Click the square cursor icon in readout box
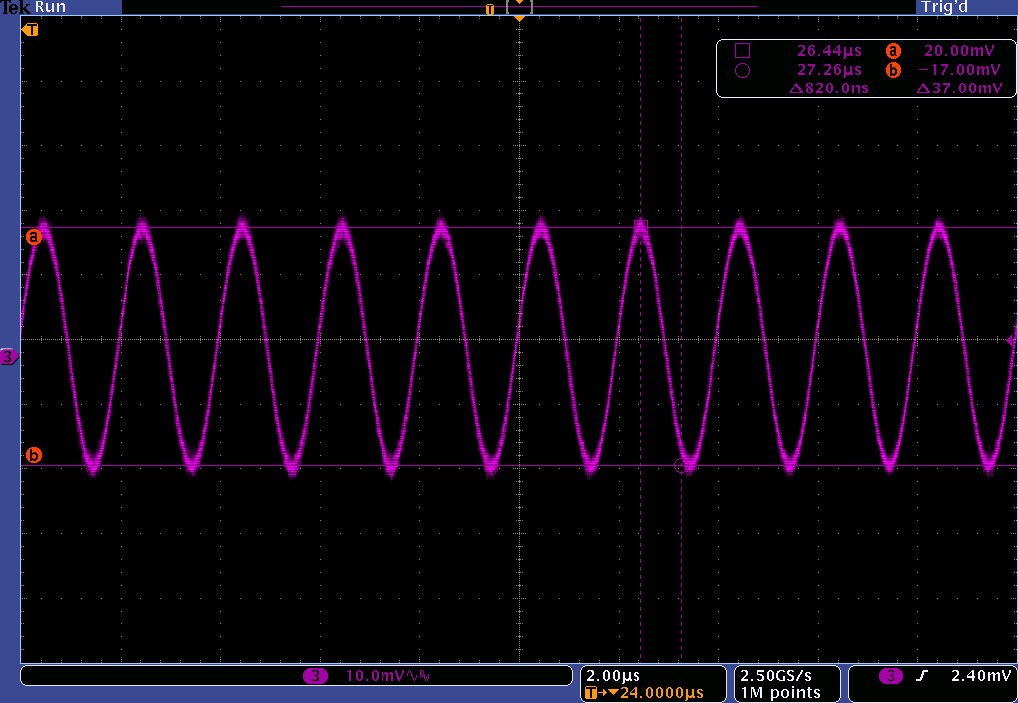The height and width of the screenshot is (703, 1018). click(x=742, y=50)
